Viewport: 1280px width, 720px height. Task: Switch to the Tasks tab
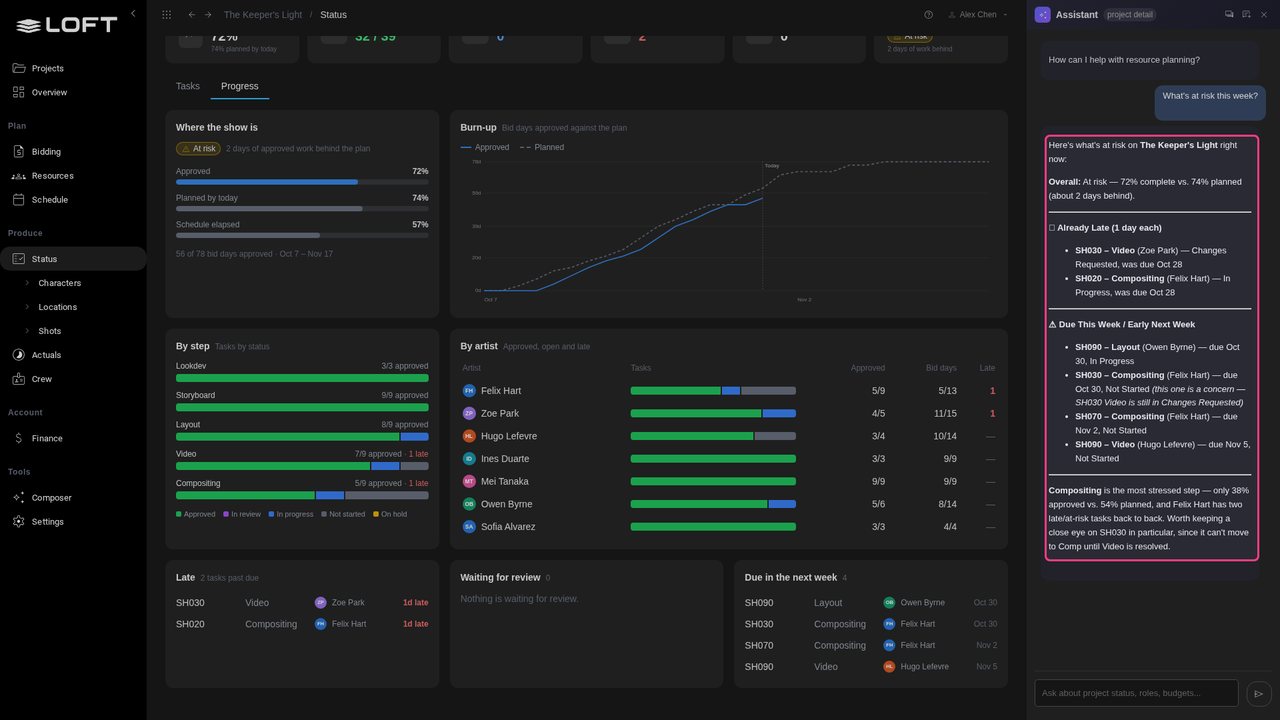click(x=188, y=86)
